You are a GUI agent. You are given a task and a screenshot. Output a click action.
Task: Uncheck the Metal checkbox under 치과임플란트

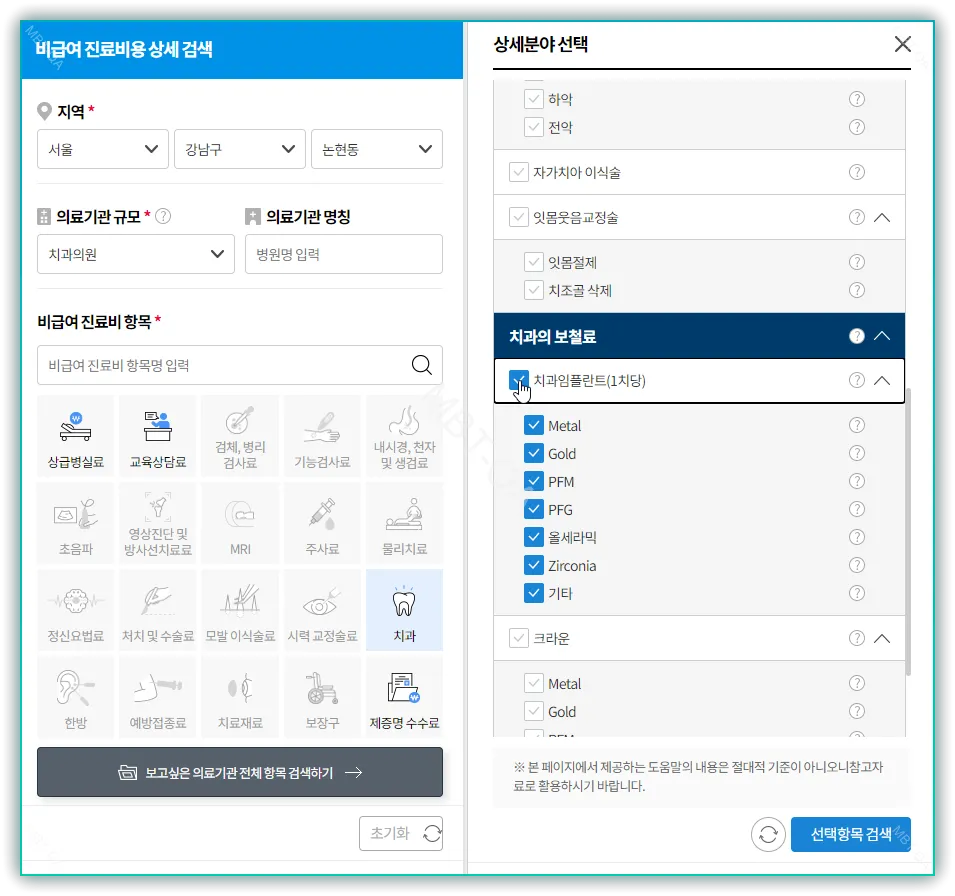(x=534, y=425)
